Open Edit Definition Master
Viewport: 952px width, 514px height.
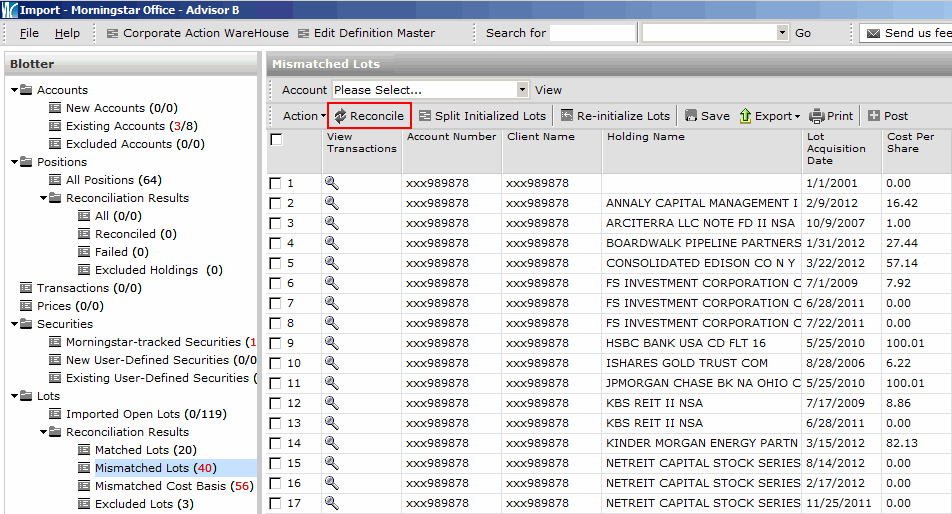coord(304,33)
